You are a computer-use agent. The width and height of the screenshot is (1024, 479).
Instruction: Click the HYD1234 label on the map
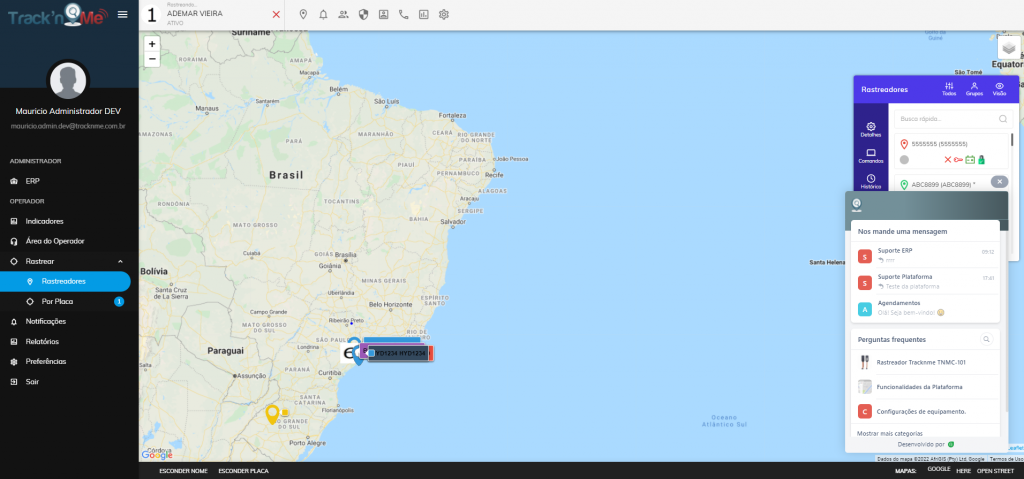pyautogui.click(x=400, y=354)
